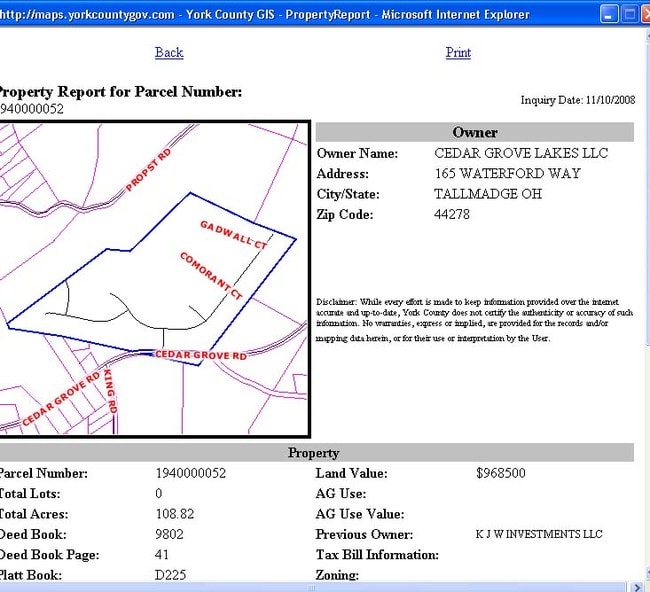Click the owner name CEDAR GROVE LAKES LLC

(x=521, y=154)
